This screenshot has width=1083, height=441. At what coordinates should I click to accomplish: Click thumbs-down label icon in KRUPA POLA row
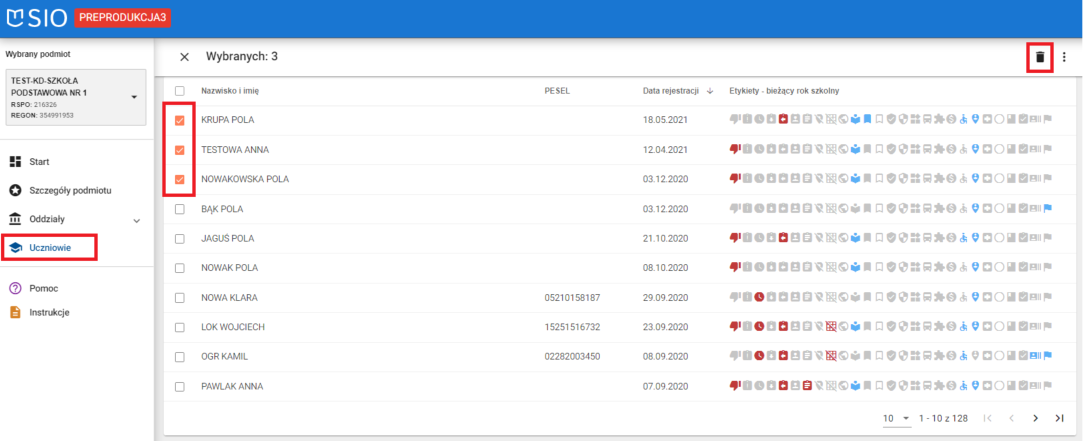coord(734,120)
